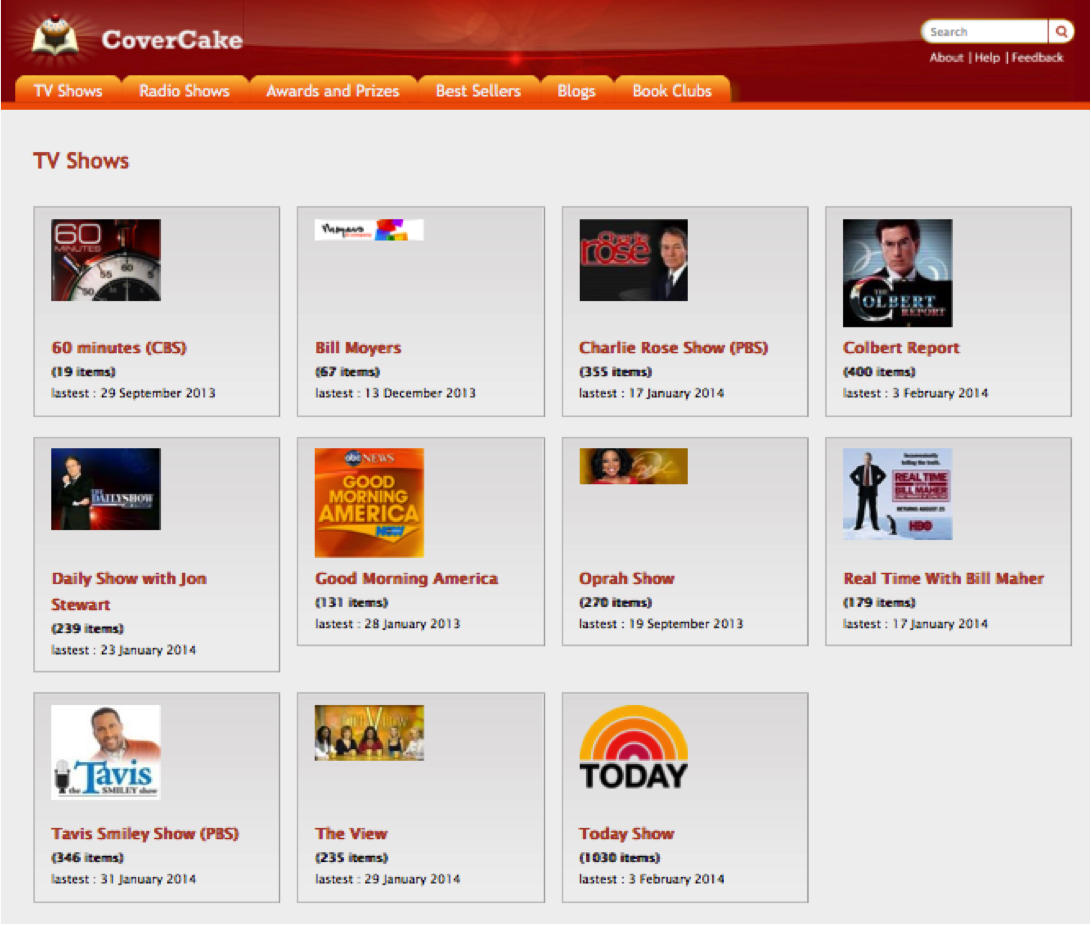Click the (346 items) count text

pyautogui.click(x=87, y=857)
